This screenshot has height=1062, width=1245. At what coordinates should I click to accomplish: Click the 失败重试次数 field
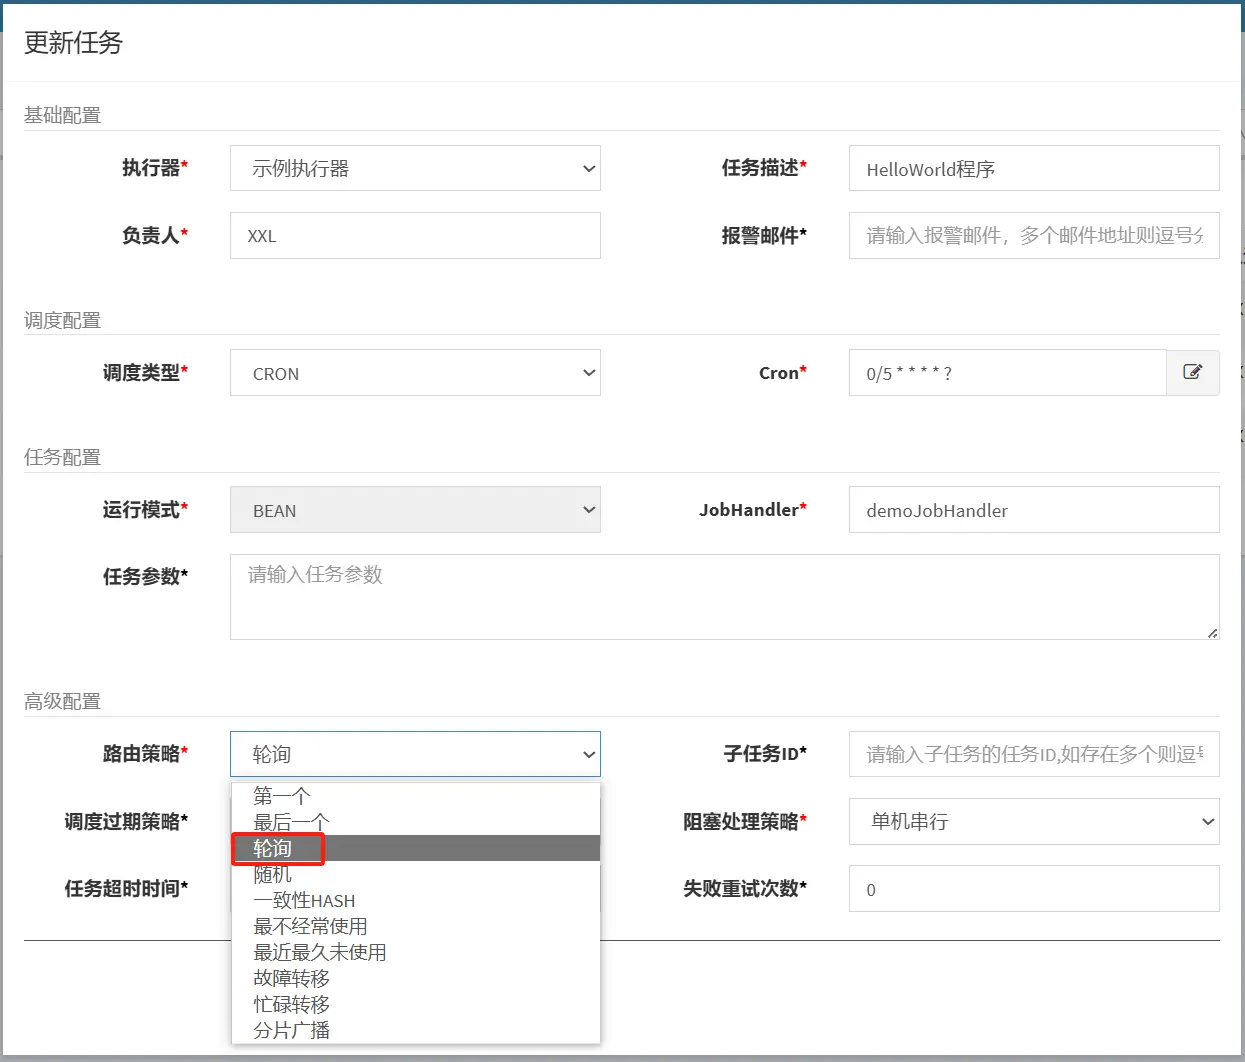click(x=1033, y=889)
